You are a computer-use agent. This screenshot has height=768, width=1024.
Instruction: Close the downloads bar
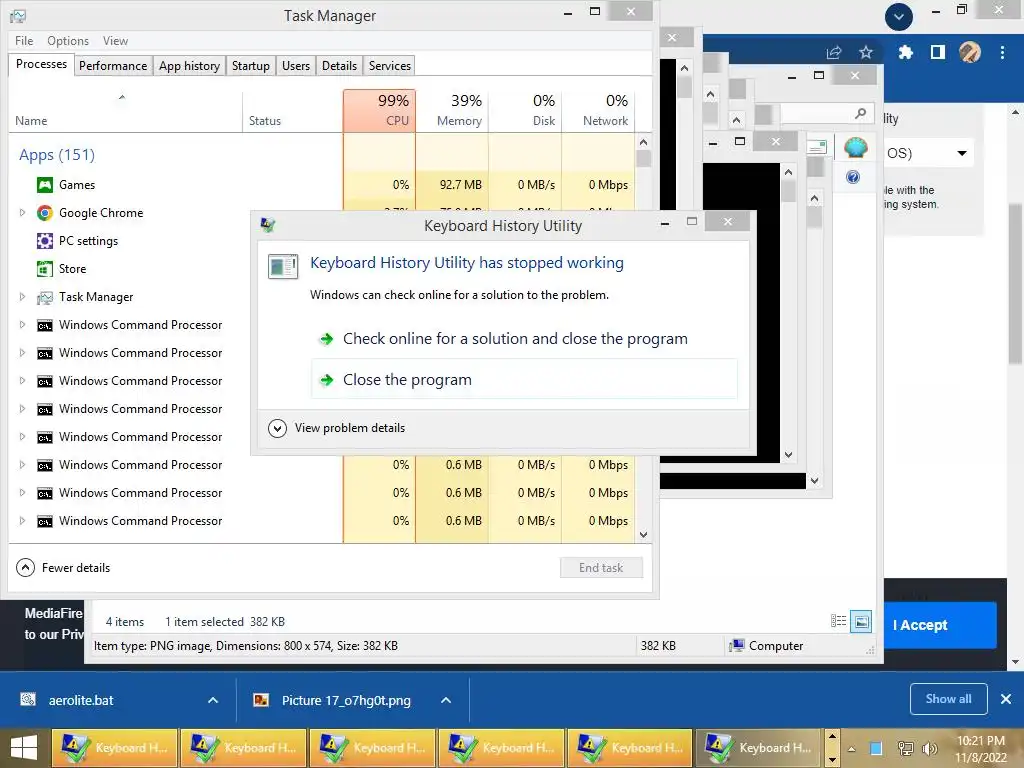point(1006,699)
